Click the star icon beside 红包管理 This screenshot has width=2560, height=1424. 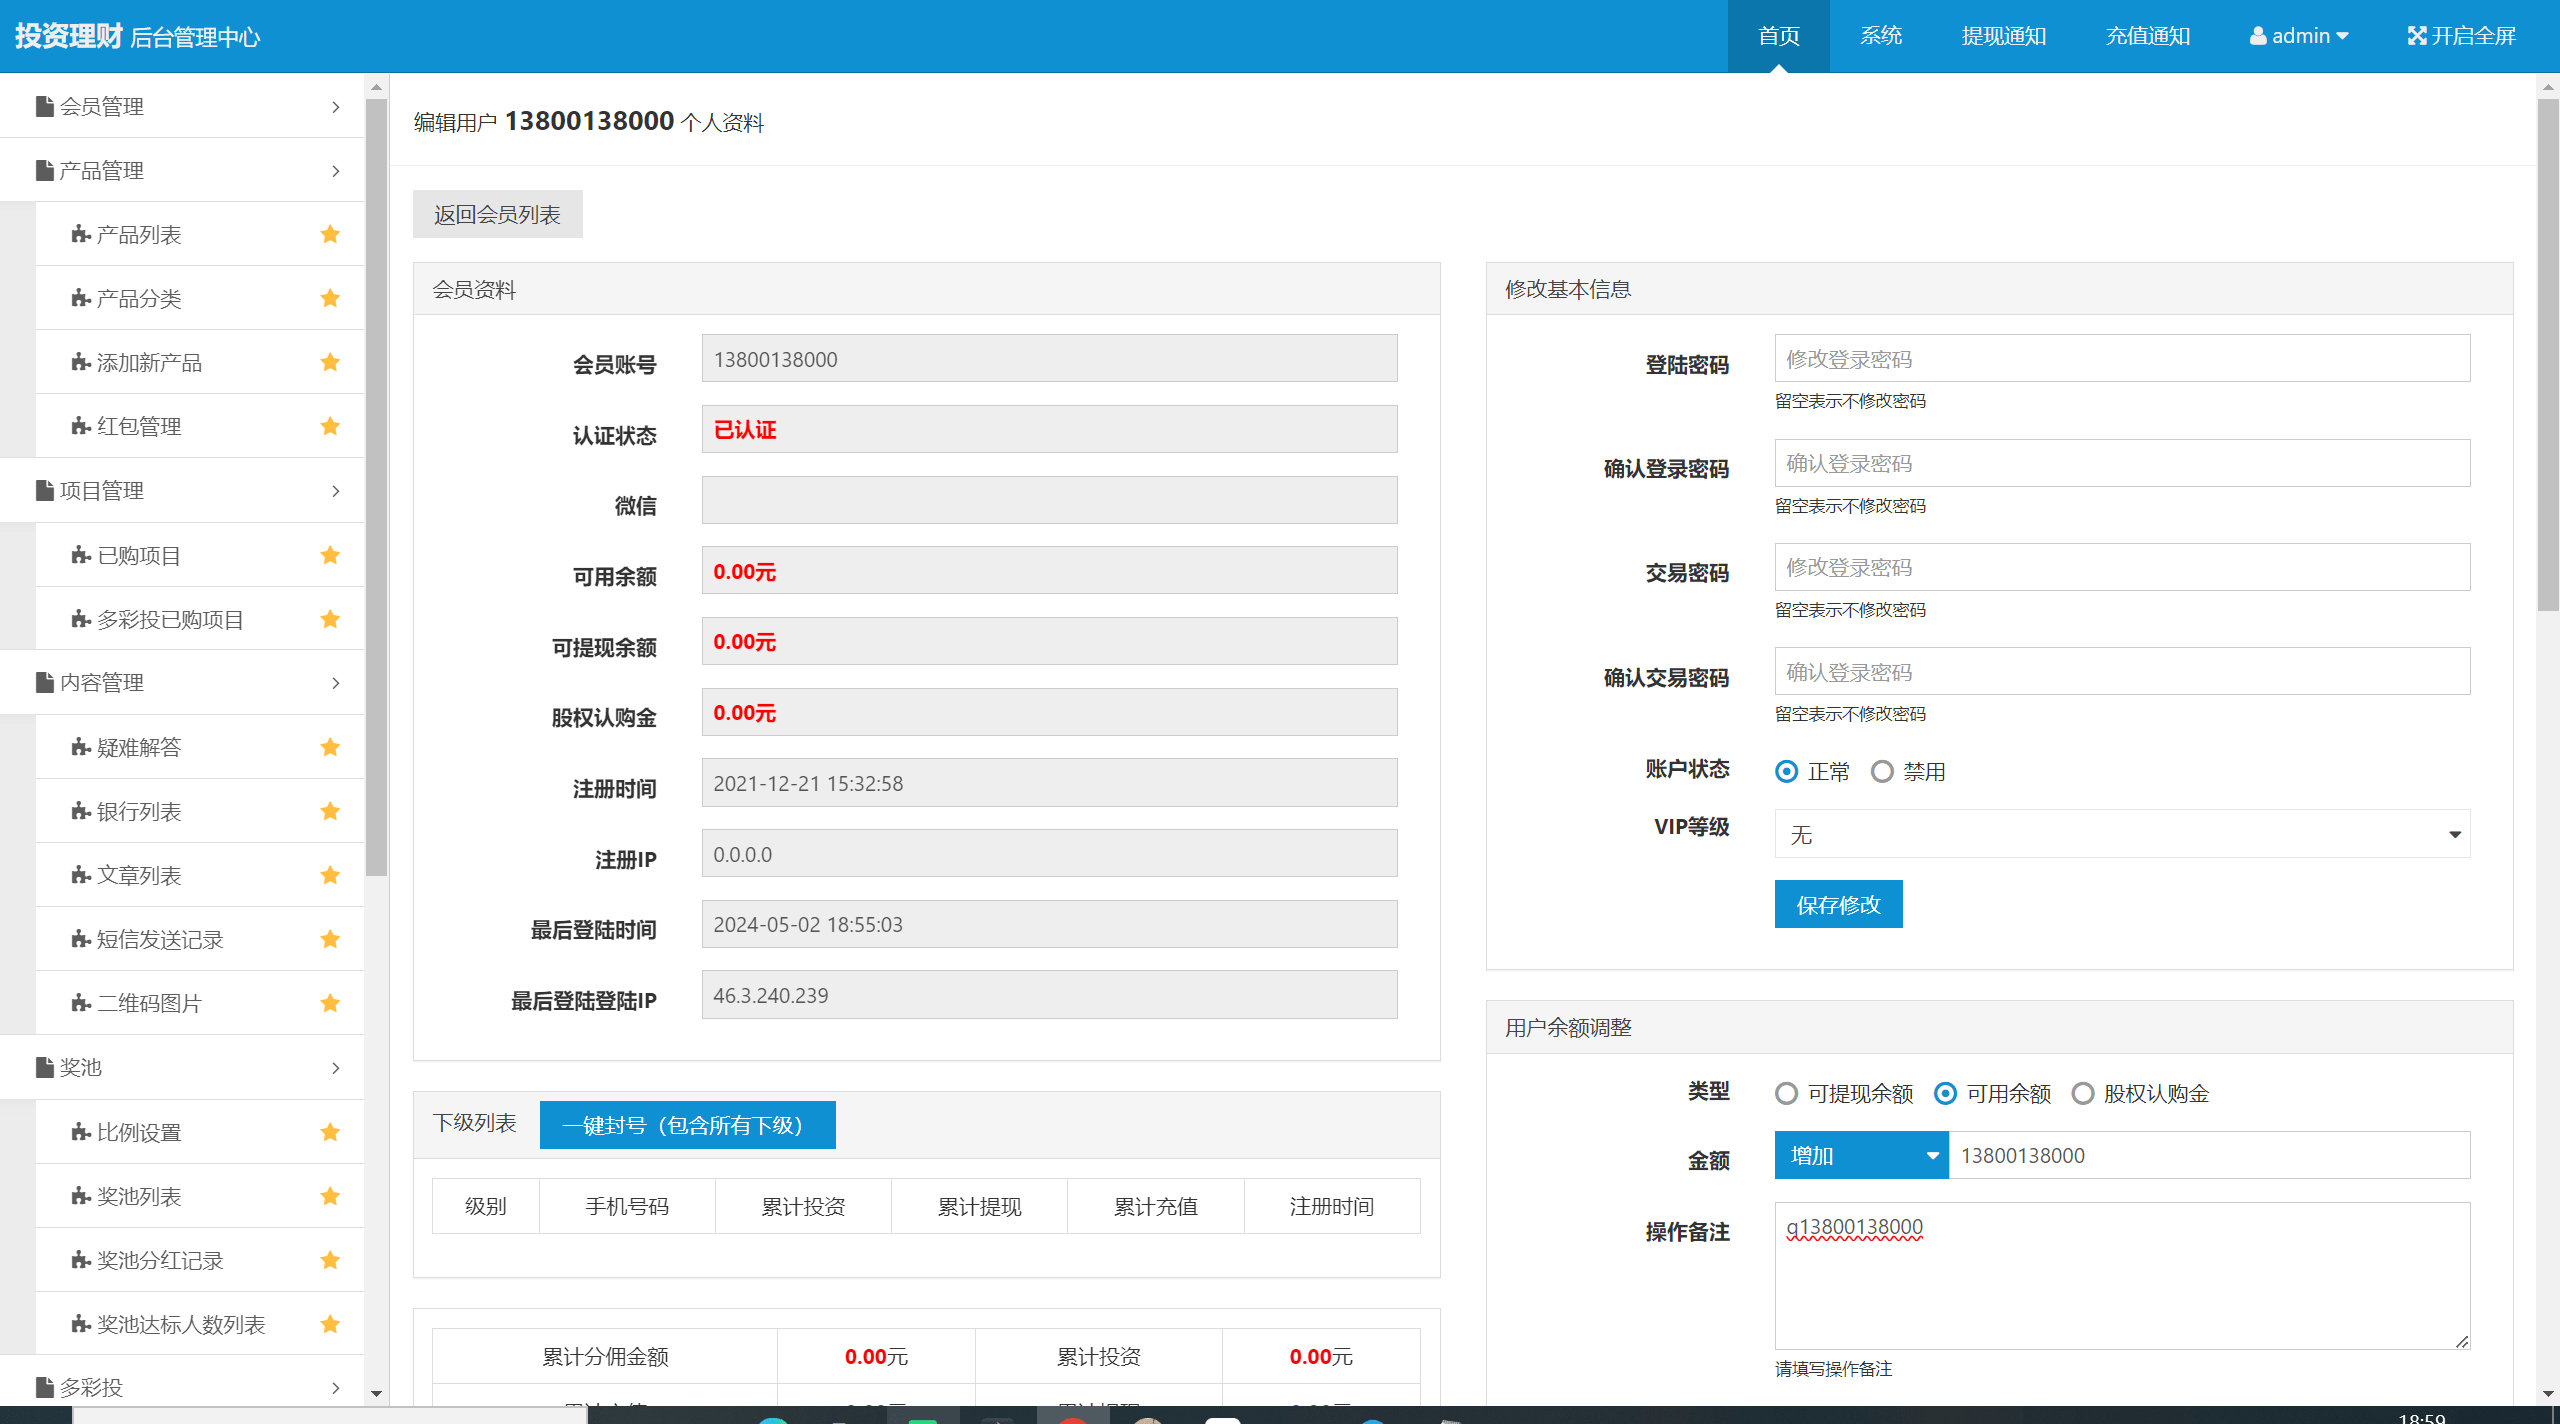pos(330,426)
